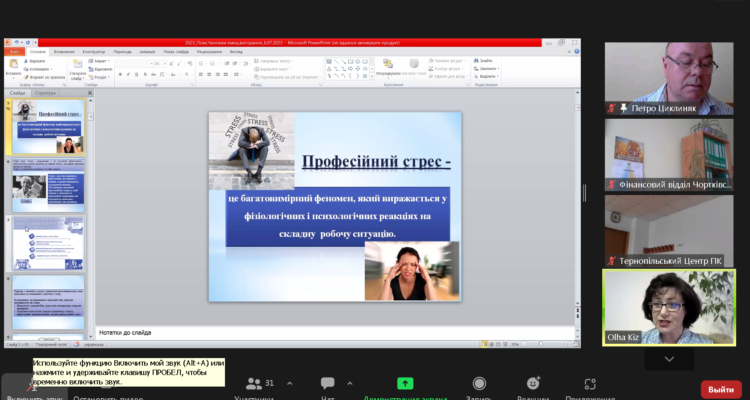750x400 pixels.
Task: Click the Quick Styles (Експрес-стилі) icon
Action: click(x=414, y=63)
